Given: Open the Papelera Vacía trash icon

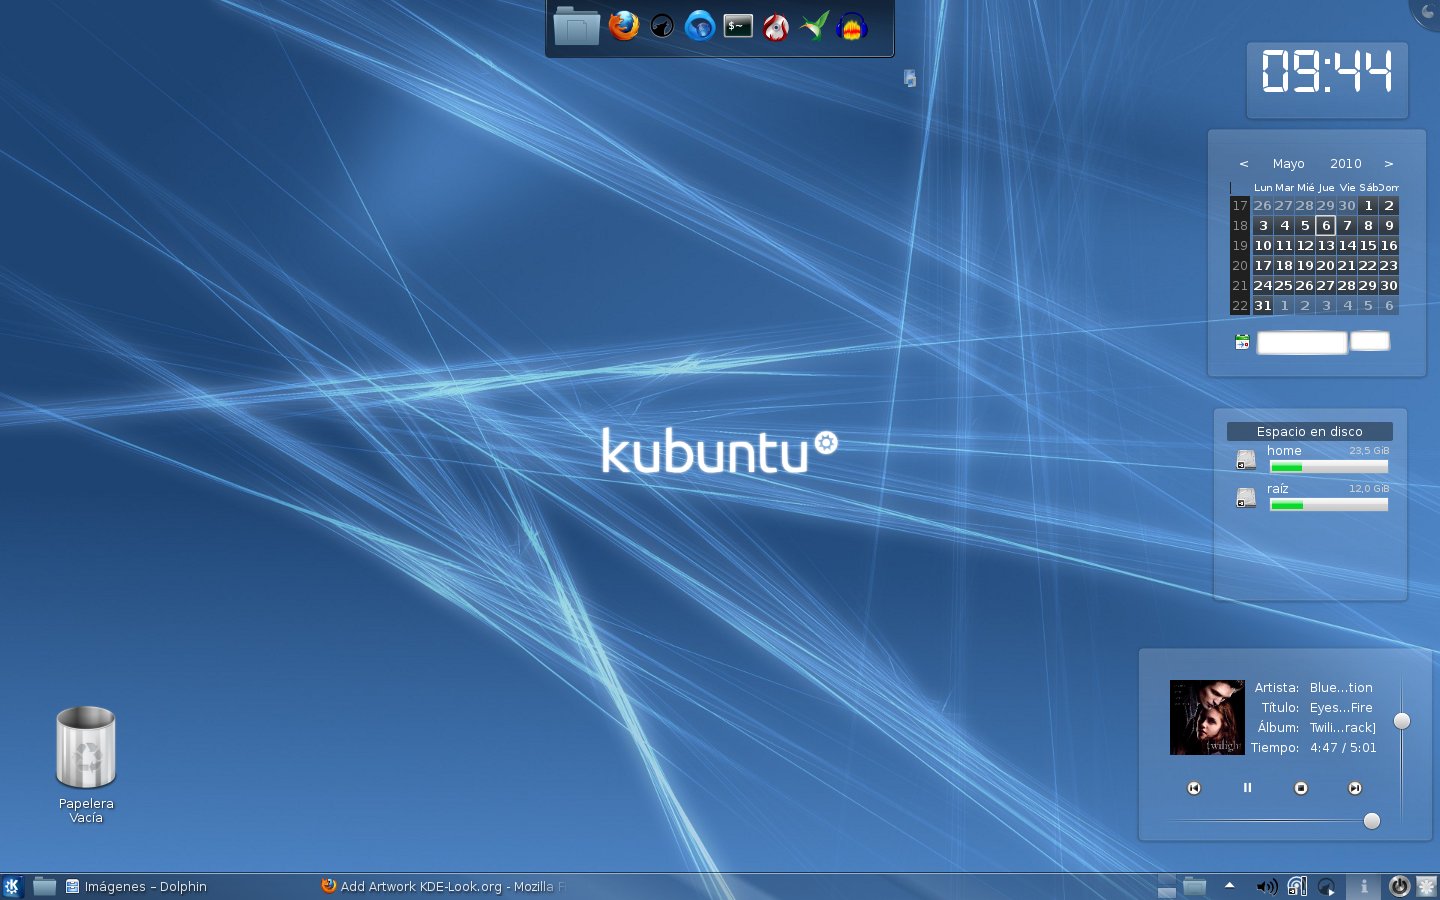Looking at the screenshot, I should (x=86, y=748).
